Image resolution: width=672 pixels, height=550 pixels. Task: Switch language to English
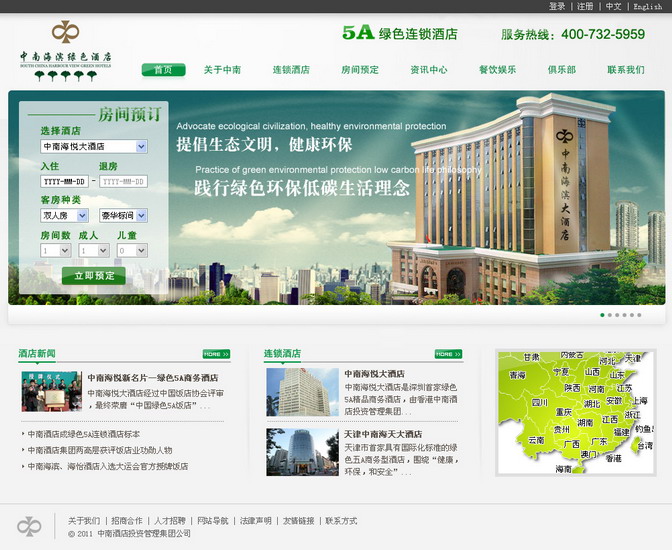pos(648,6)
